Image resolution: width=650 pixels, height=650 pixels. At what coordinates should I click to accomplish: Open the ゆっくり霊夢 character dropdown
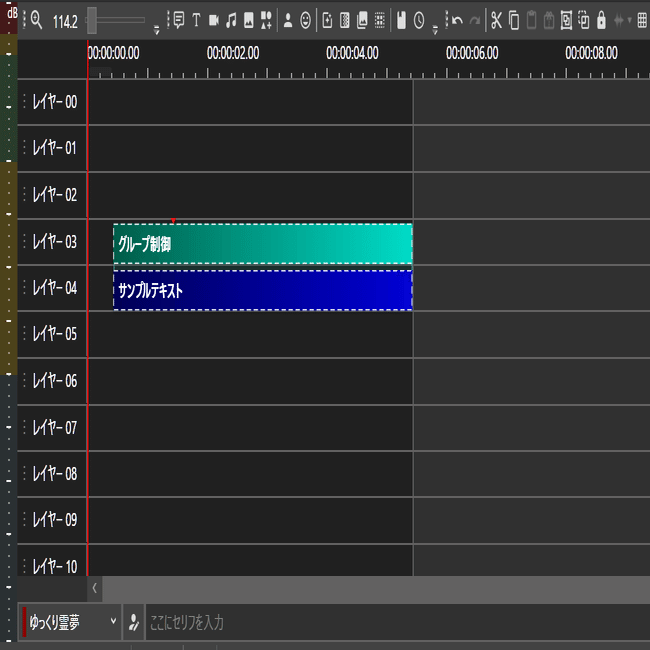(x=70, y=622)
